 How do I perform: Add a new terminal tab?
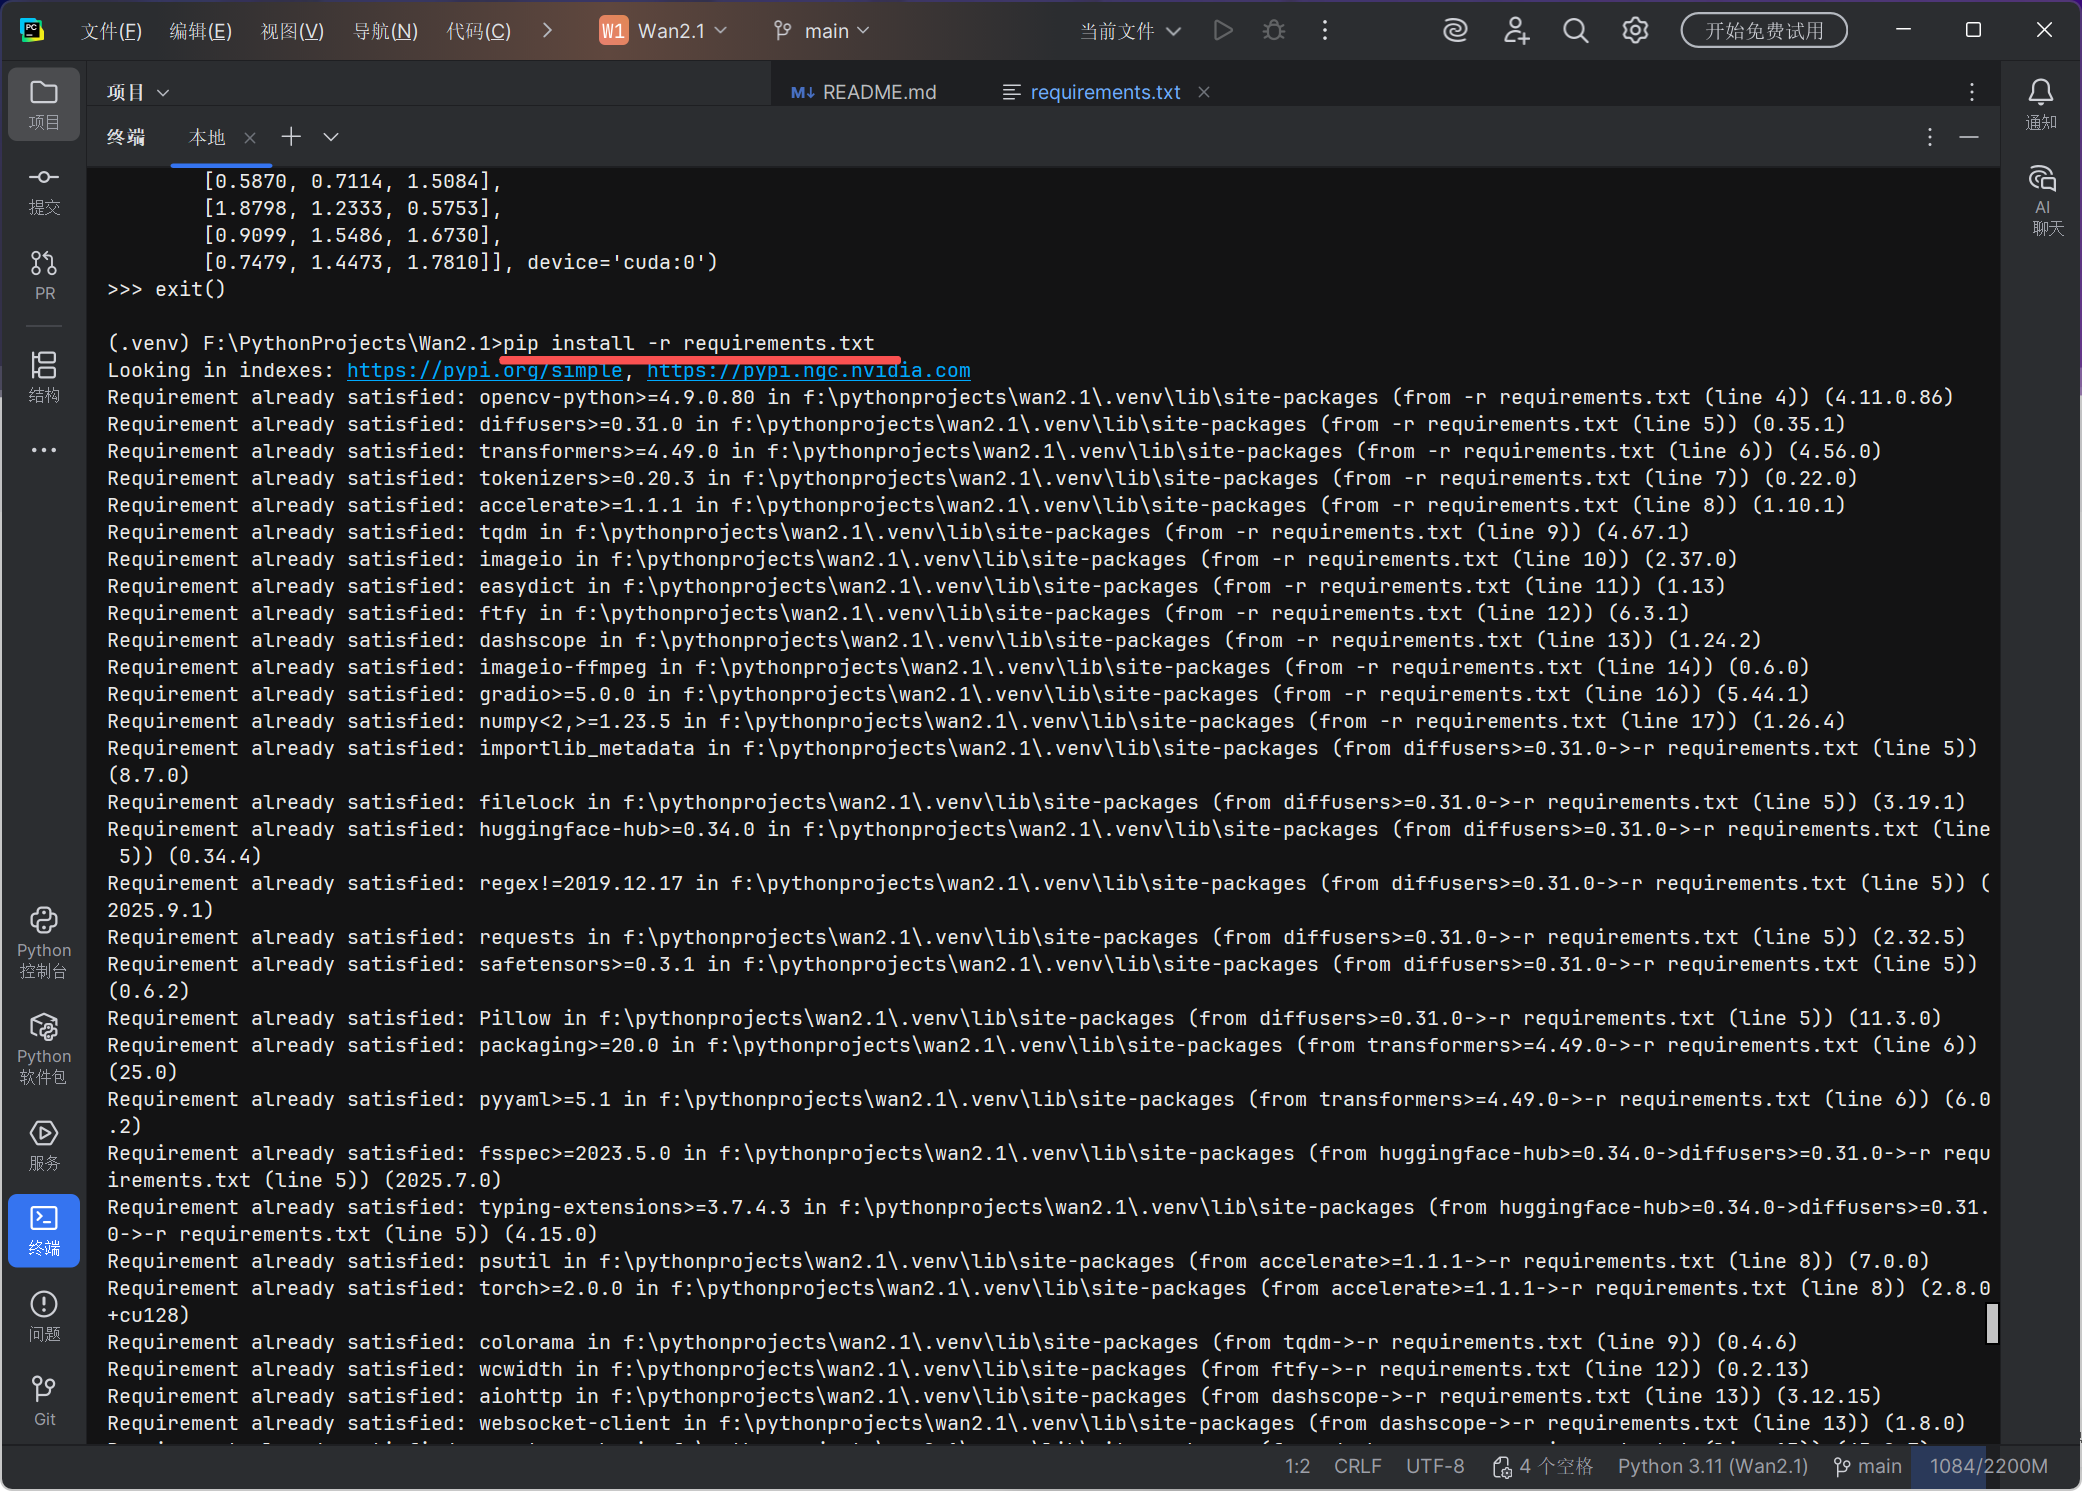point(291,136)
